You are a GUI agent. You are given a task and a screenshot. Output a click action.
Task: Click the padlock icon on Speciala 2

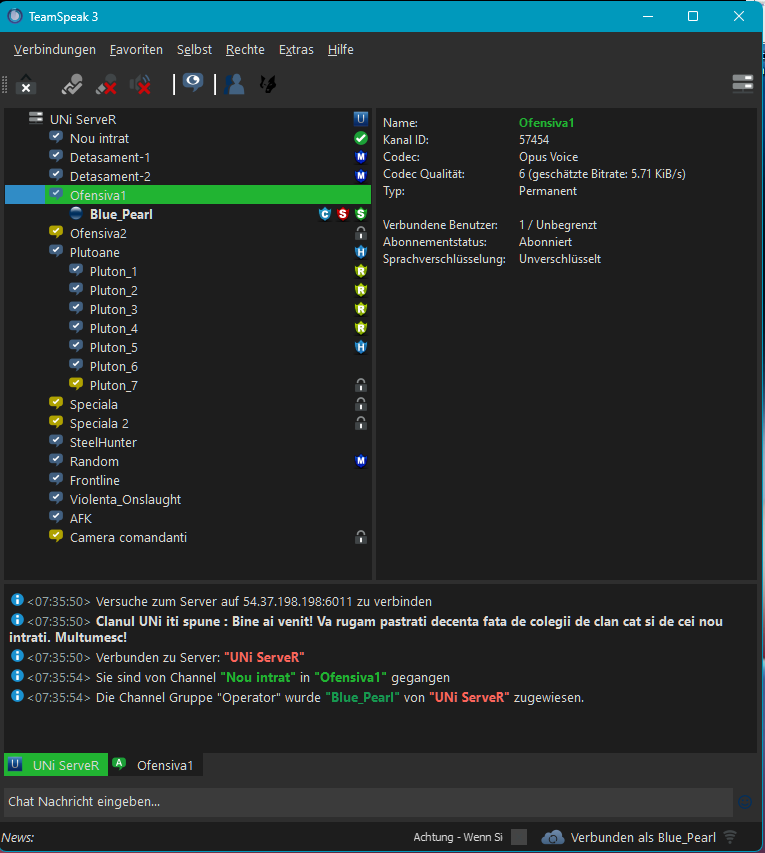coord(361,423)
